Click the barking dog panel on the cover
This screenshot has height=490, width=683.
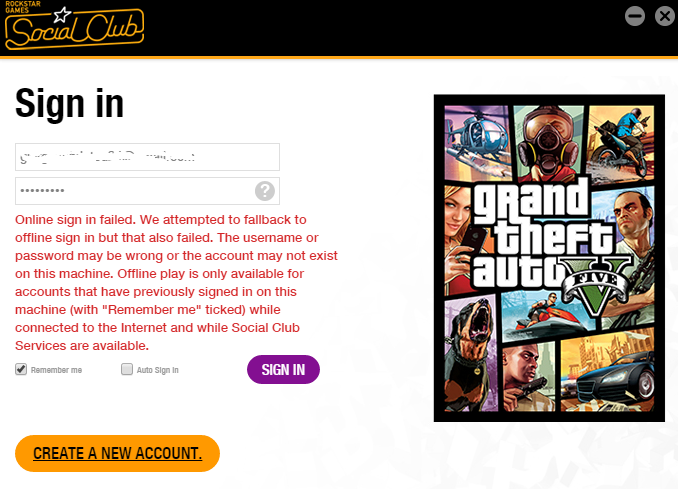click(x=471, y=354)
